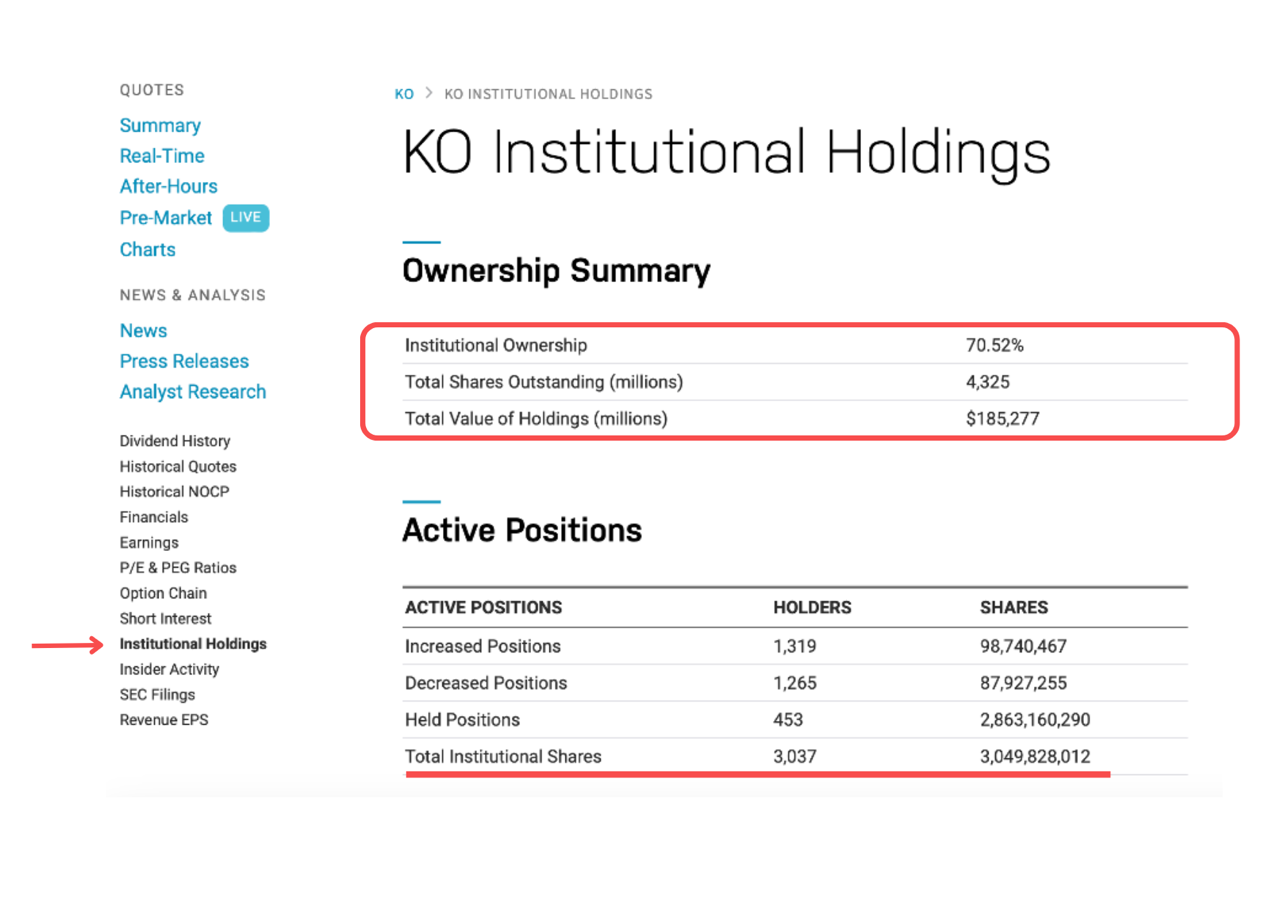Click Institutional Holdings sidebar item
Image resolution: width=1282 pixels, height=906 pixels.
click(193, 644)
